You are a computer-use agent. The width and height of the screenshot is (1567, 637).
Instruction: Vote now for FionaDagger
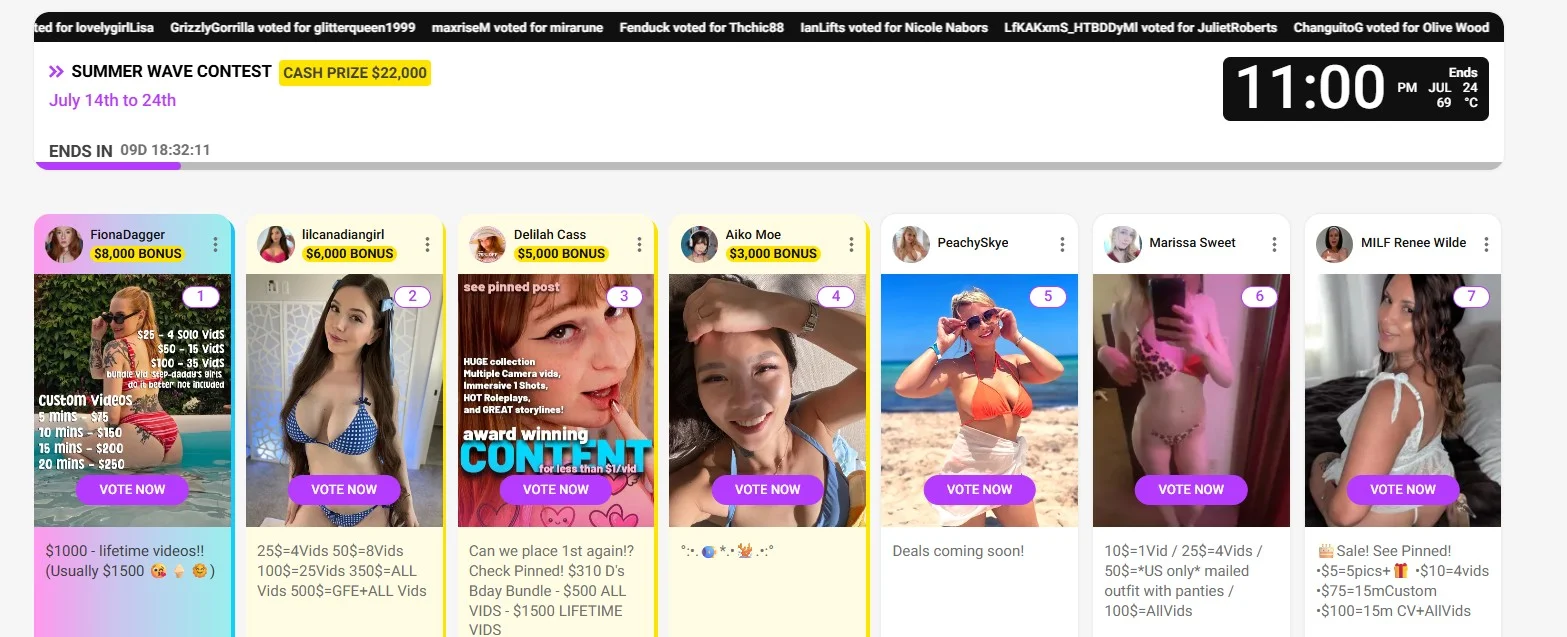pyautogui.click(x=132, y=489)
